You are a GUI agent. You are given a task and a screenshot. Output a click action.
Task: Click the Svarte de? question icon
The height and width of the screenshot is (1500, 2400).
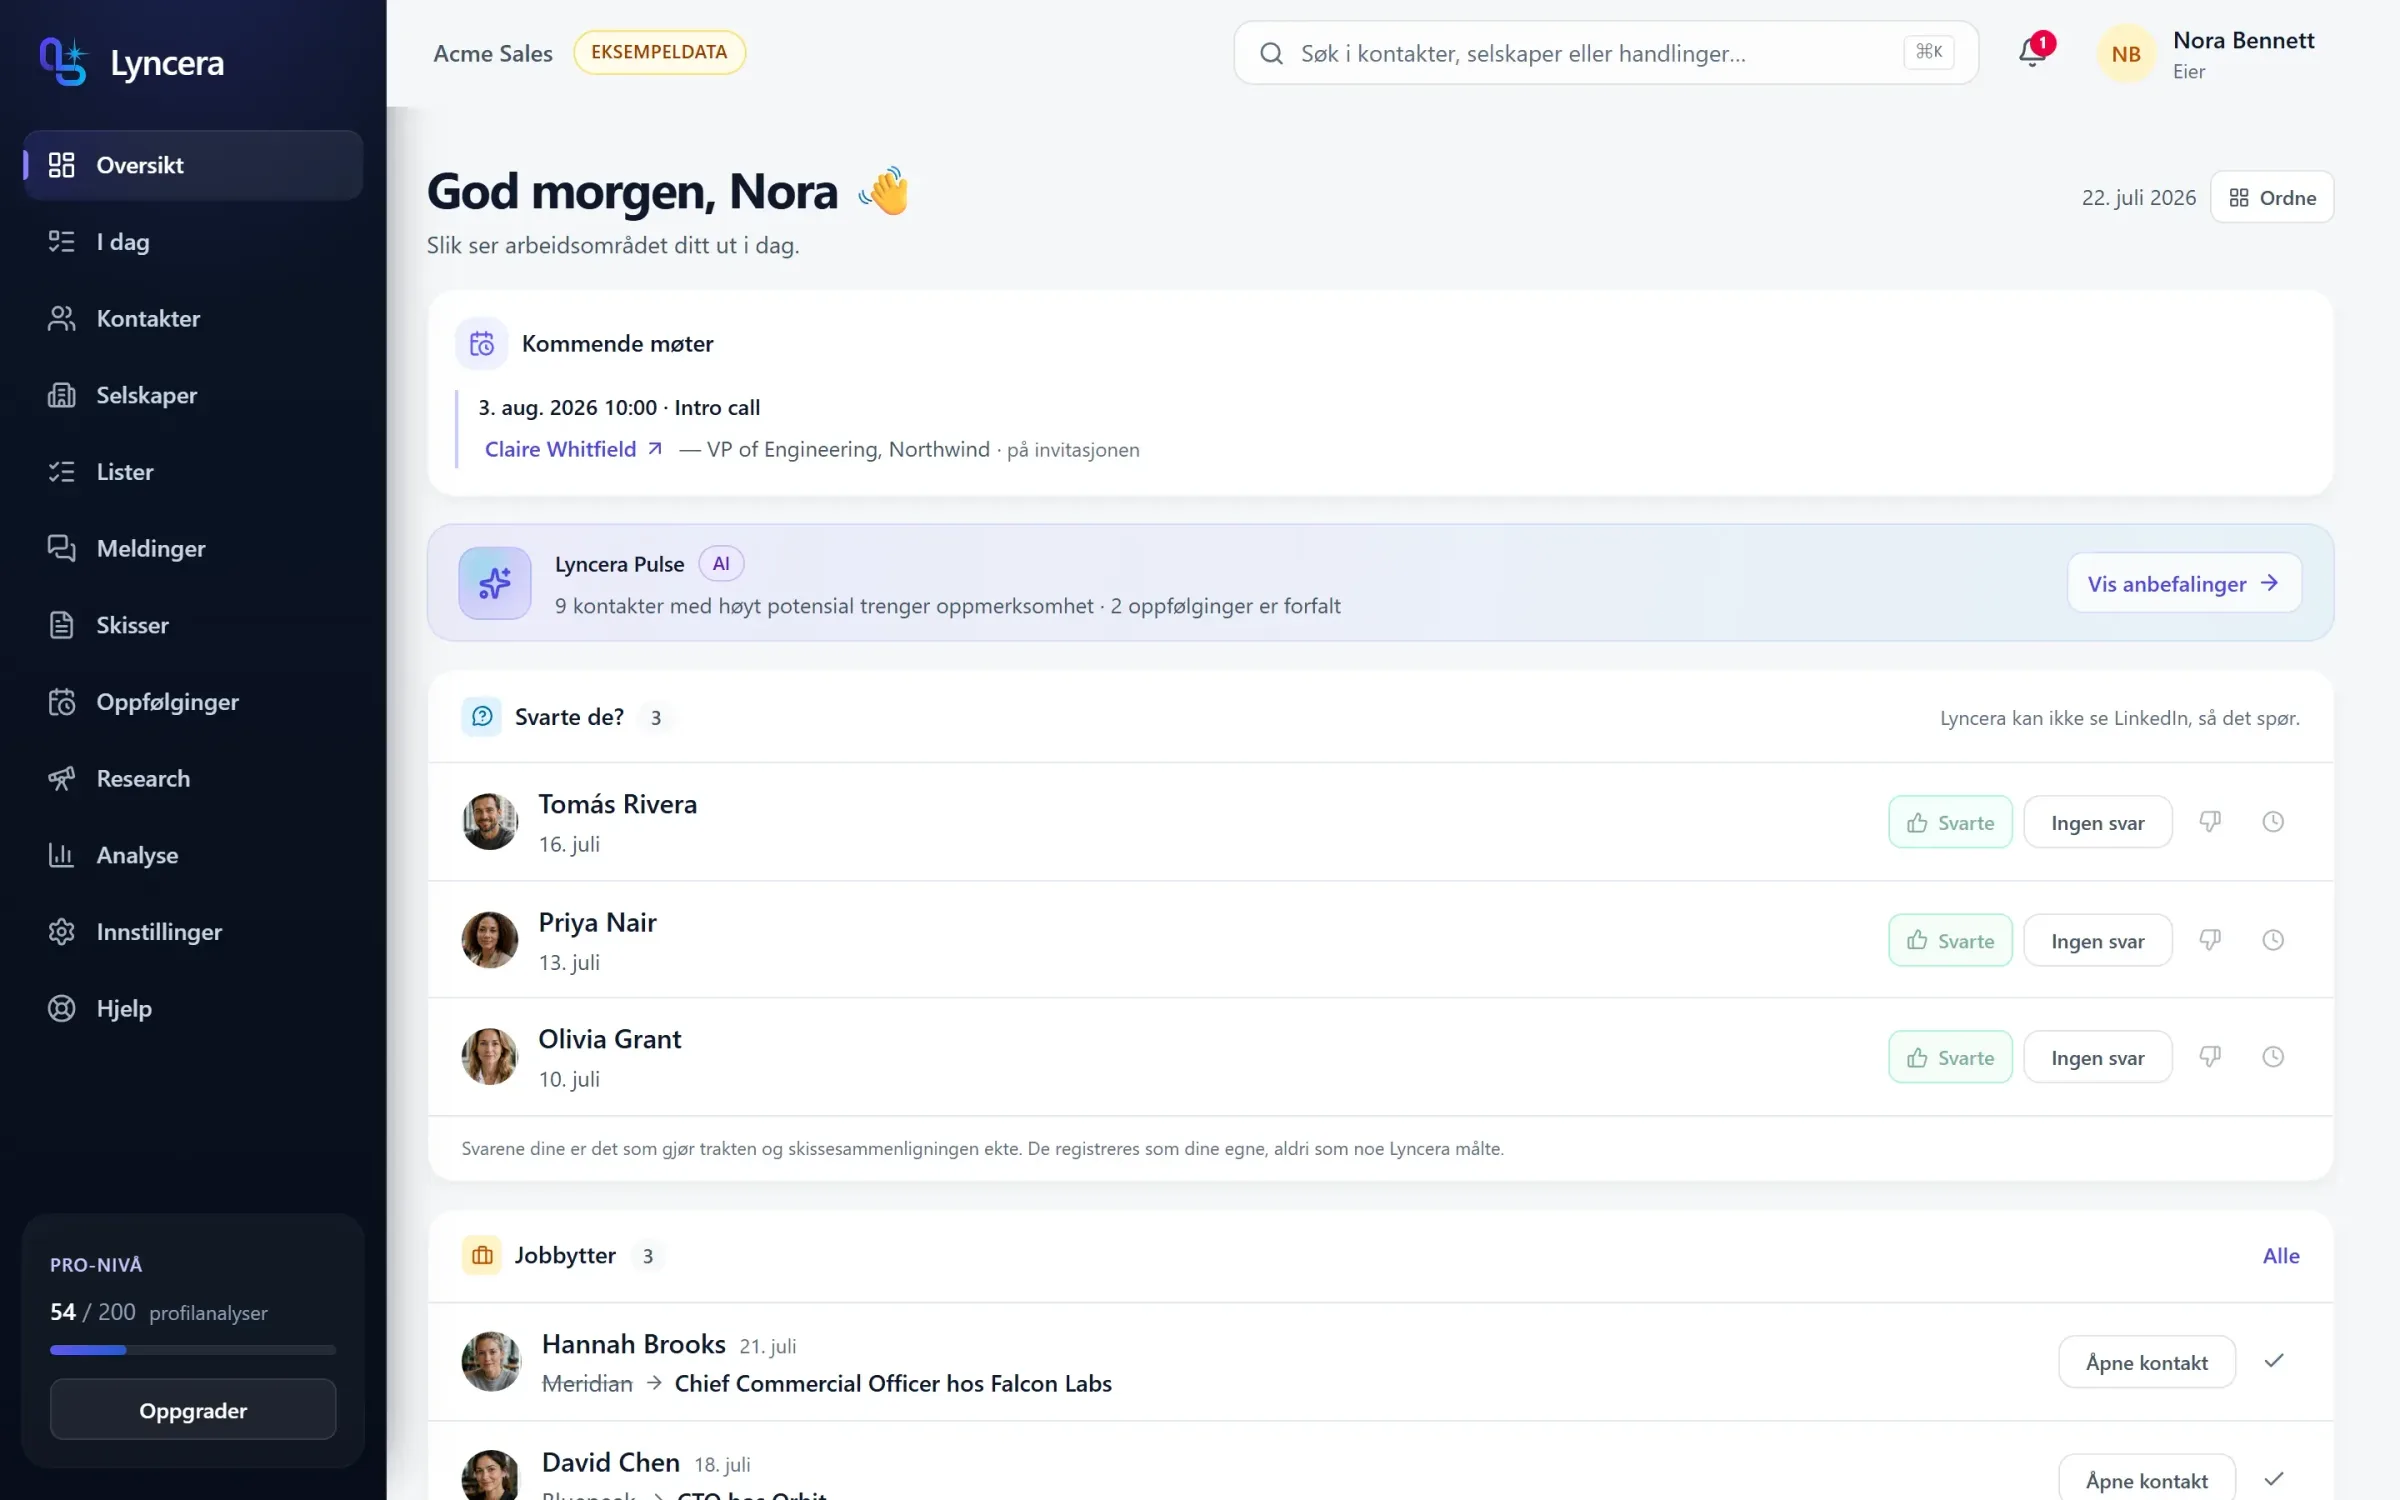tap(482, 717)
